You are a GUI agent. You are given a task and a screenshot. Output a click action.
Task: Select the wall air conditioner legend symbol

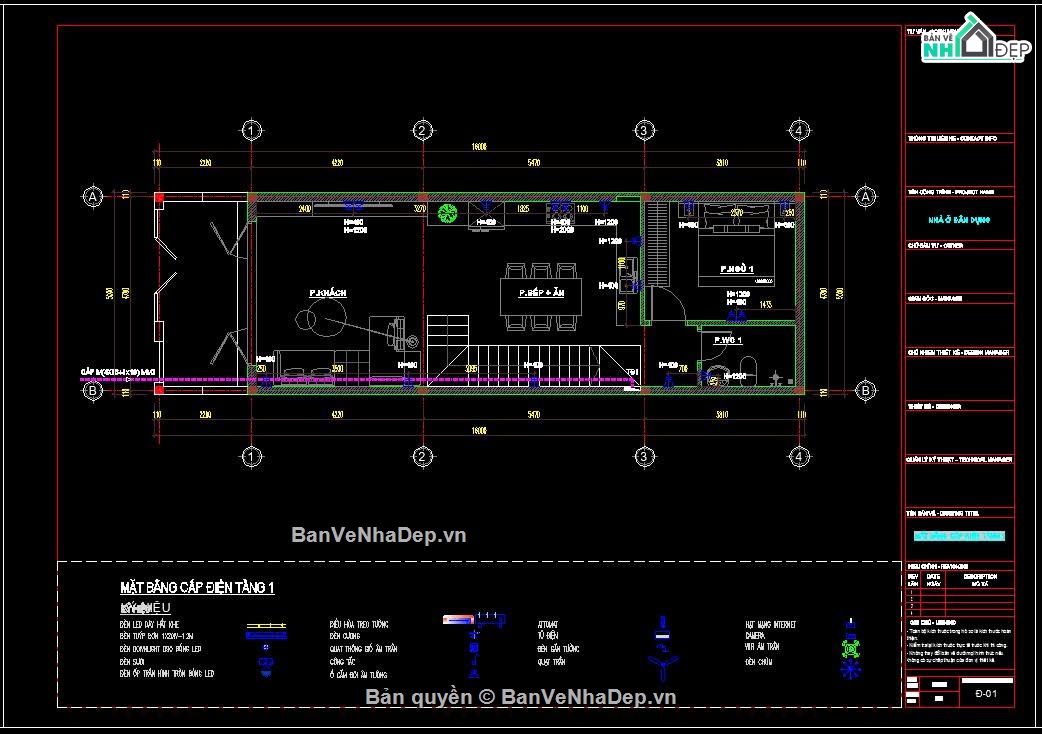click(459, 619)
